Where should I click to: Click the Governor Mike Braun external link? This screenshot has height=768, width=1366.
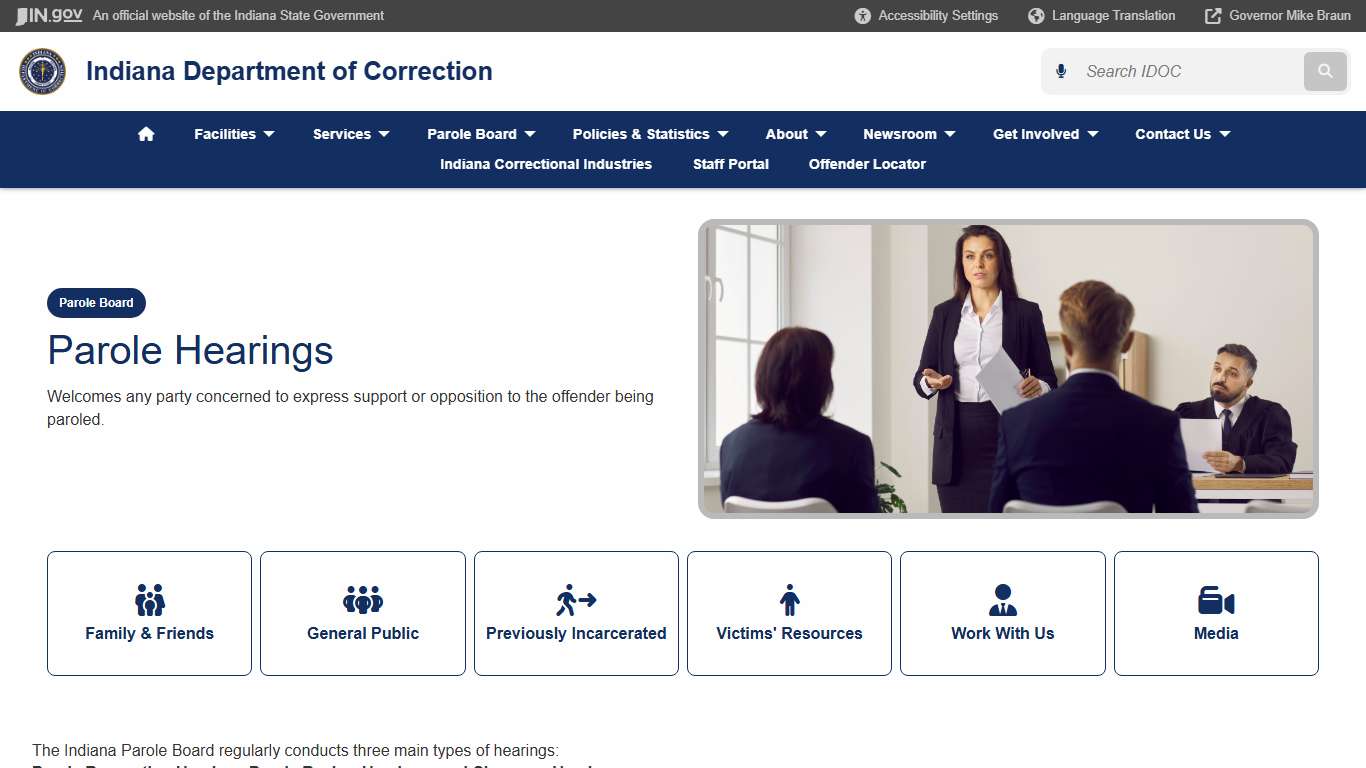point(1277,15)
